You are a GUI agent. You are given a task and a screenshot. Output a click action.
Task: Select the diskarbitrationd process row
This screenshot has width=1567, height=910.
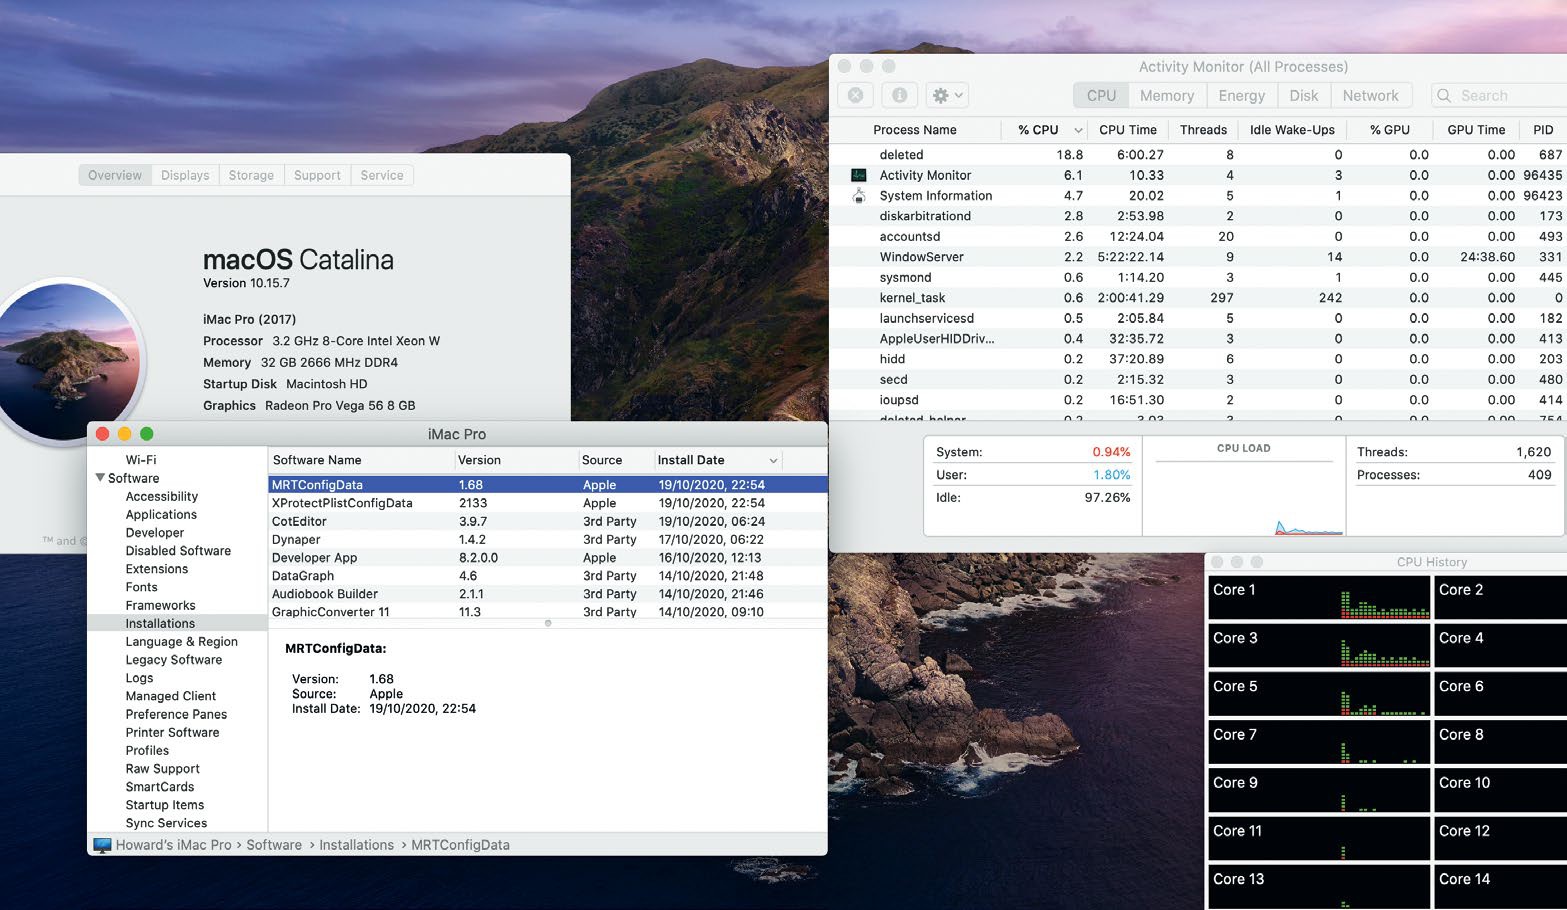[x=1199, y=216]
